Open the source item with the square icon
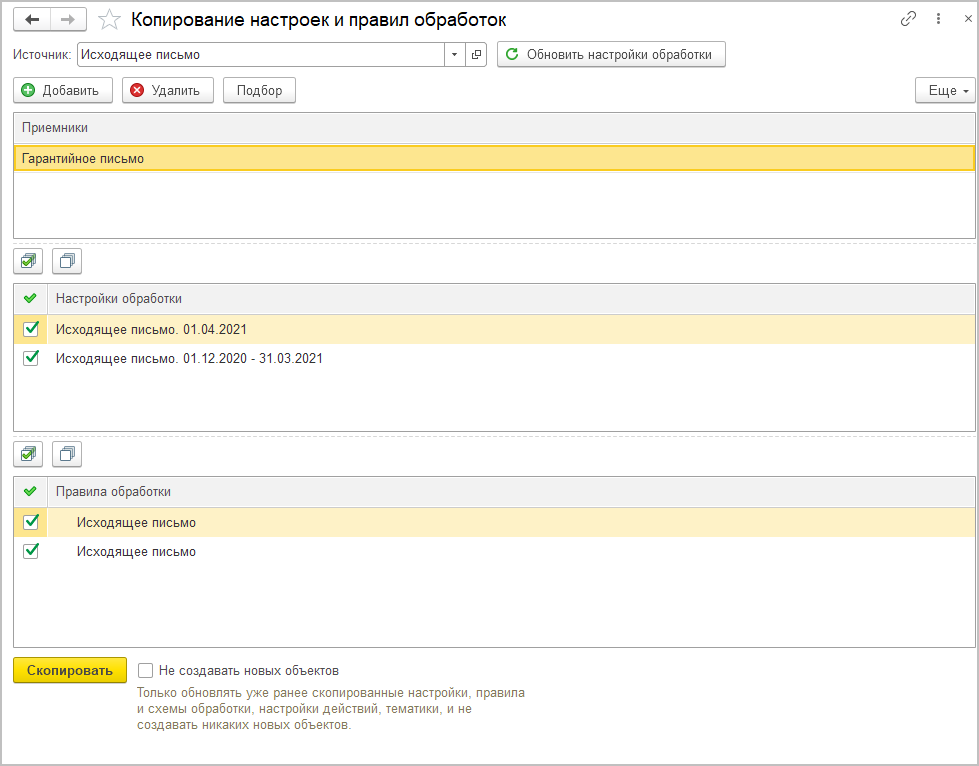This screenshot has width=979, height=766. (476, 55)
